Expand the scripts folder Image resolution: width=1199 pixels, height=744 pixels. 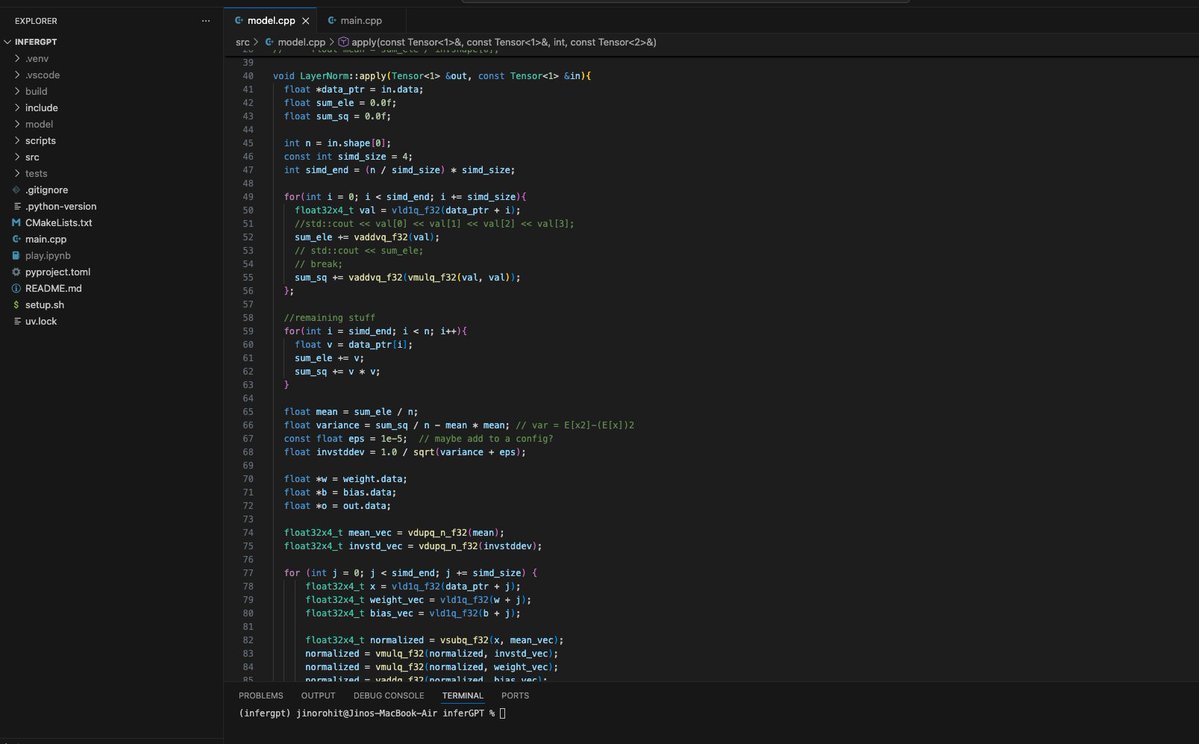[17, 141]
